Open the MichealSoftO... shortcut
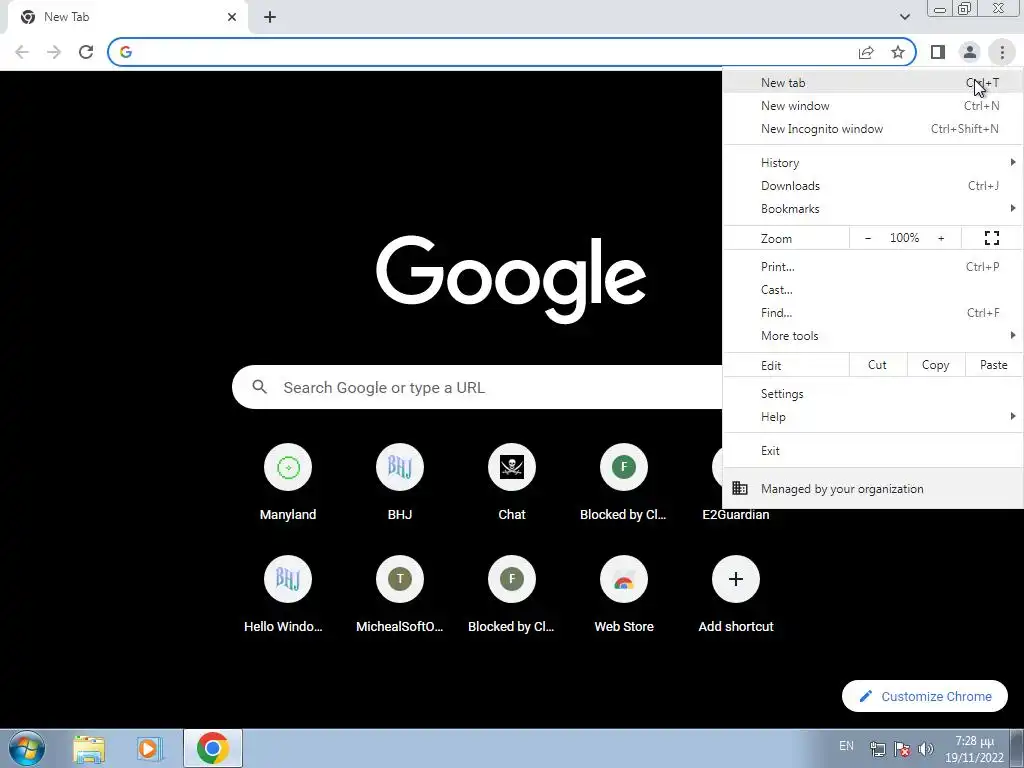Image resolution: width=1024 pixels, height=768 pixels. point(400,595)
